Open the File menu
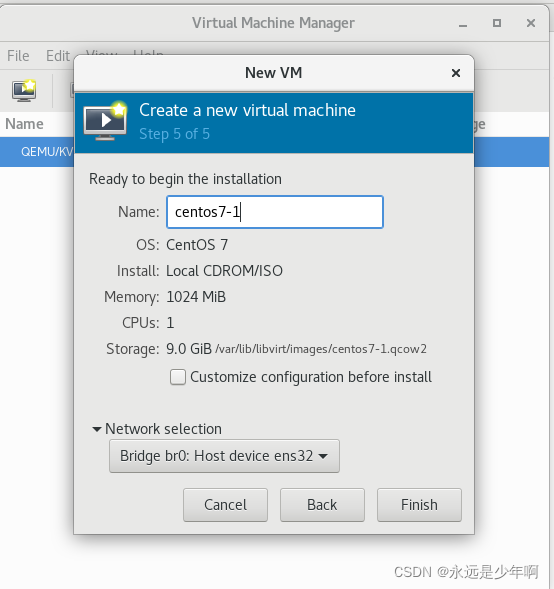The width and height of the screenshot is (554, 589). click(x=18, y=56)
